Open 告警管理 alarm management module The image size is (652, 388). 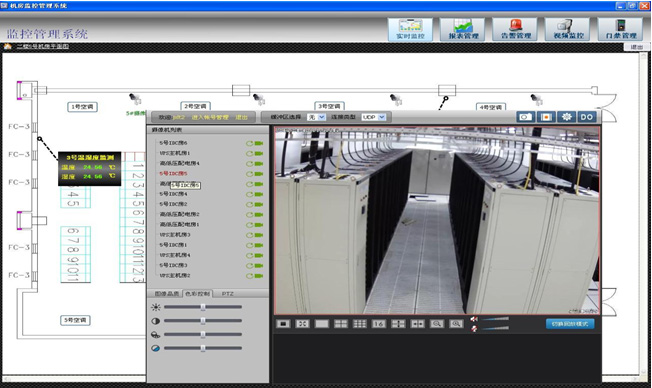coord(515,30)
